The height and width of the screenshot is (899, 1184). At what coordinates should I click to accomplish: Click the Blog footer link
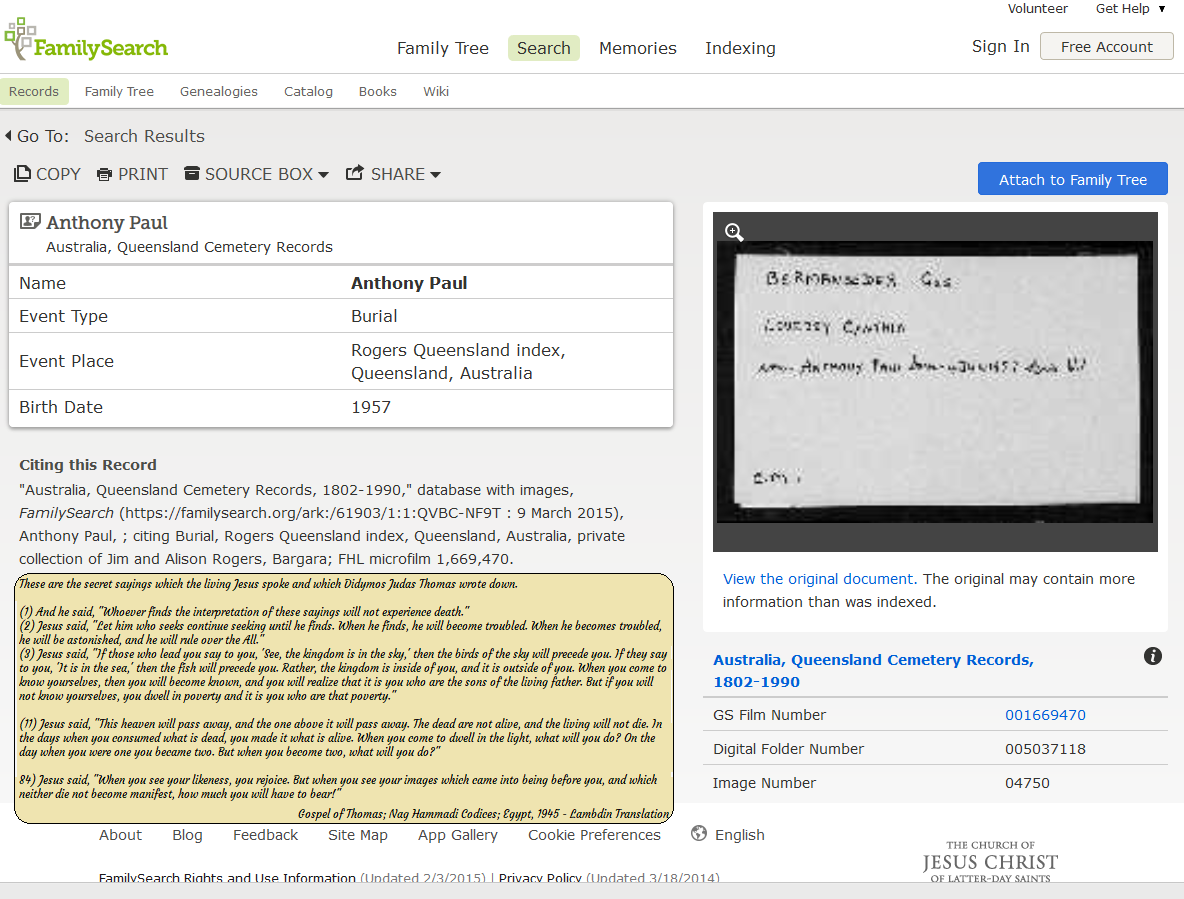(187, 835)
